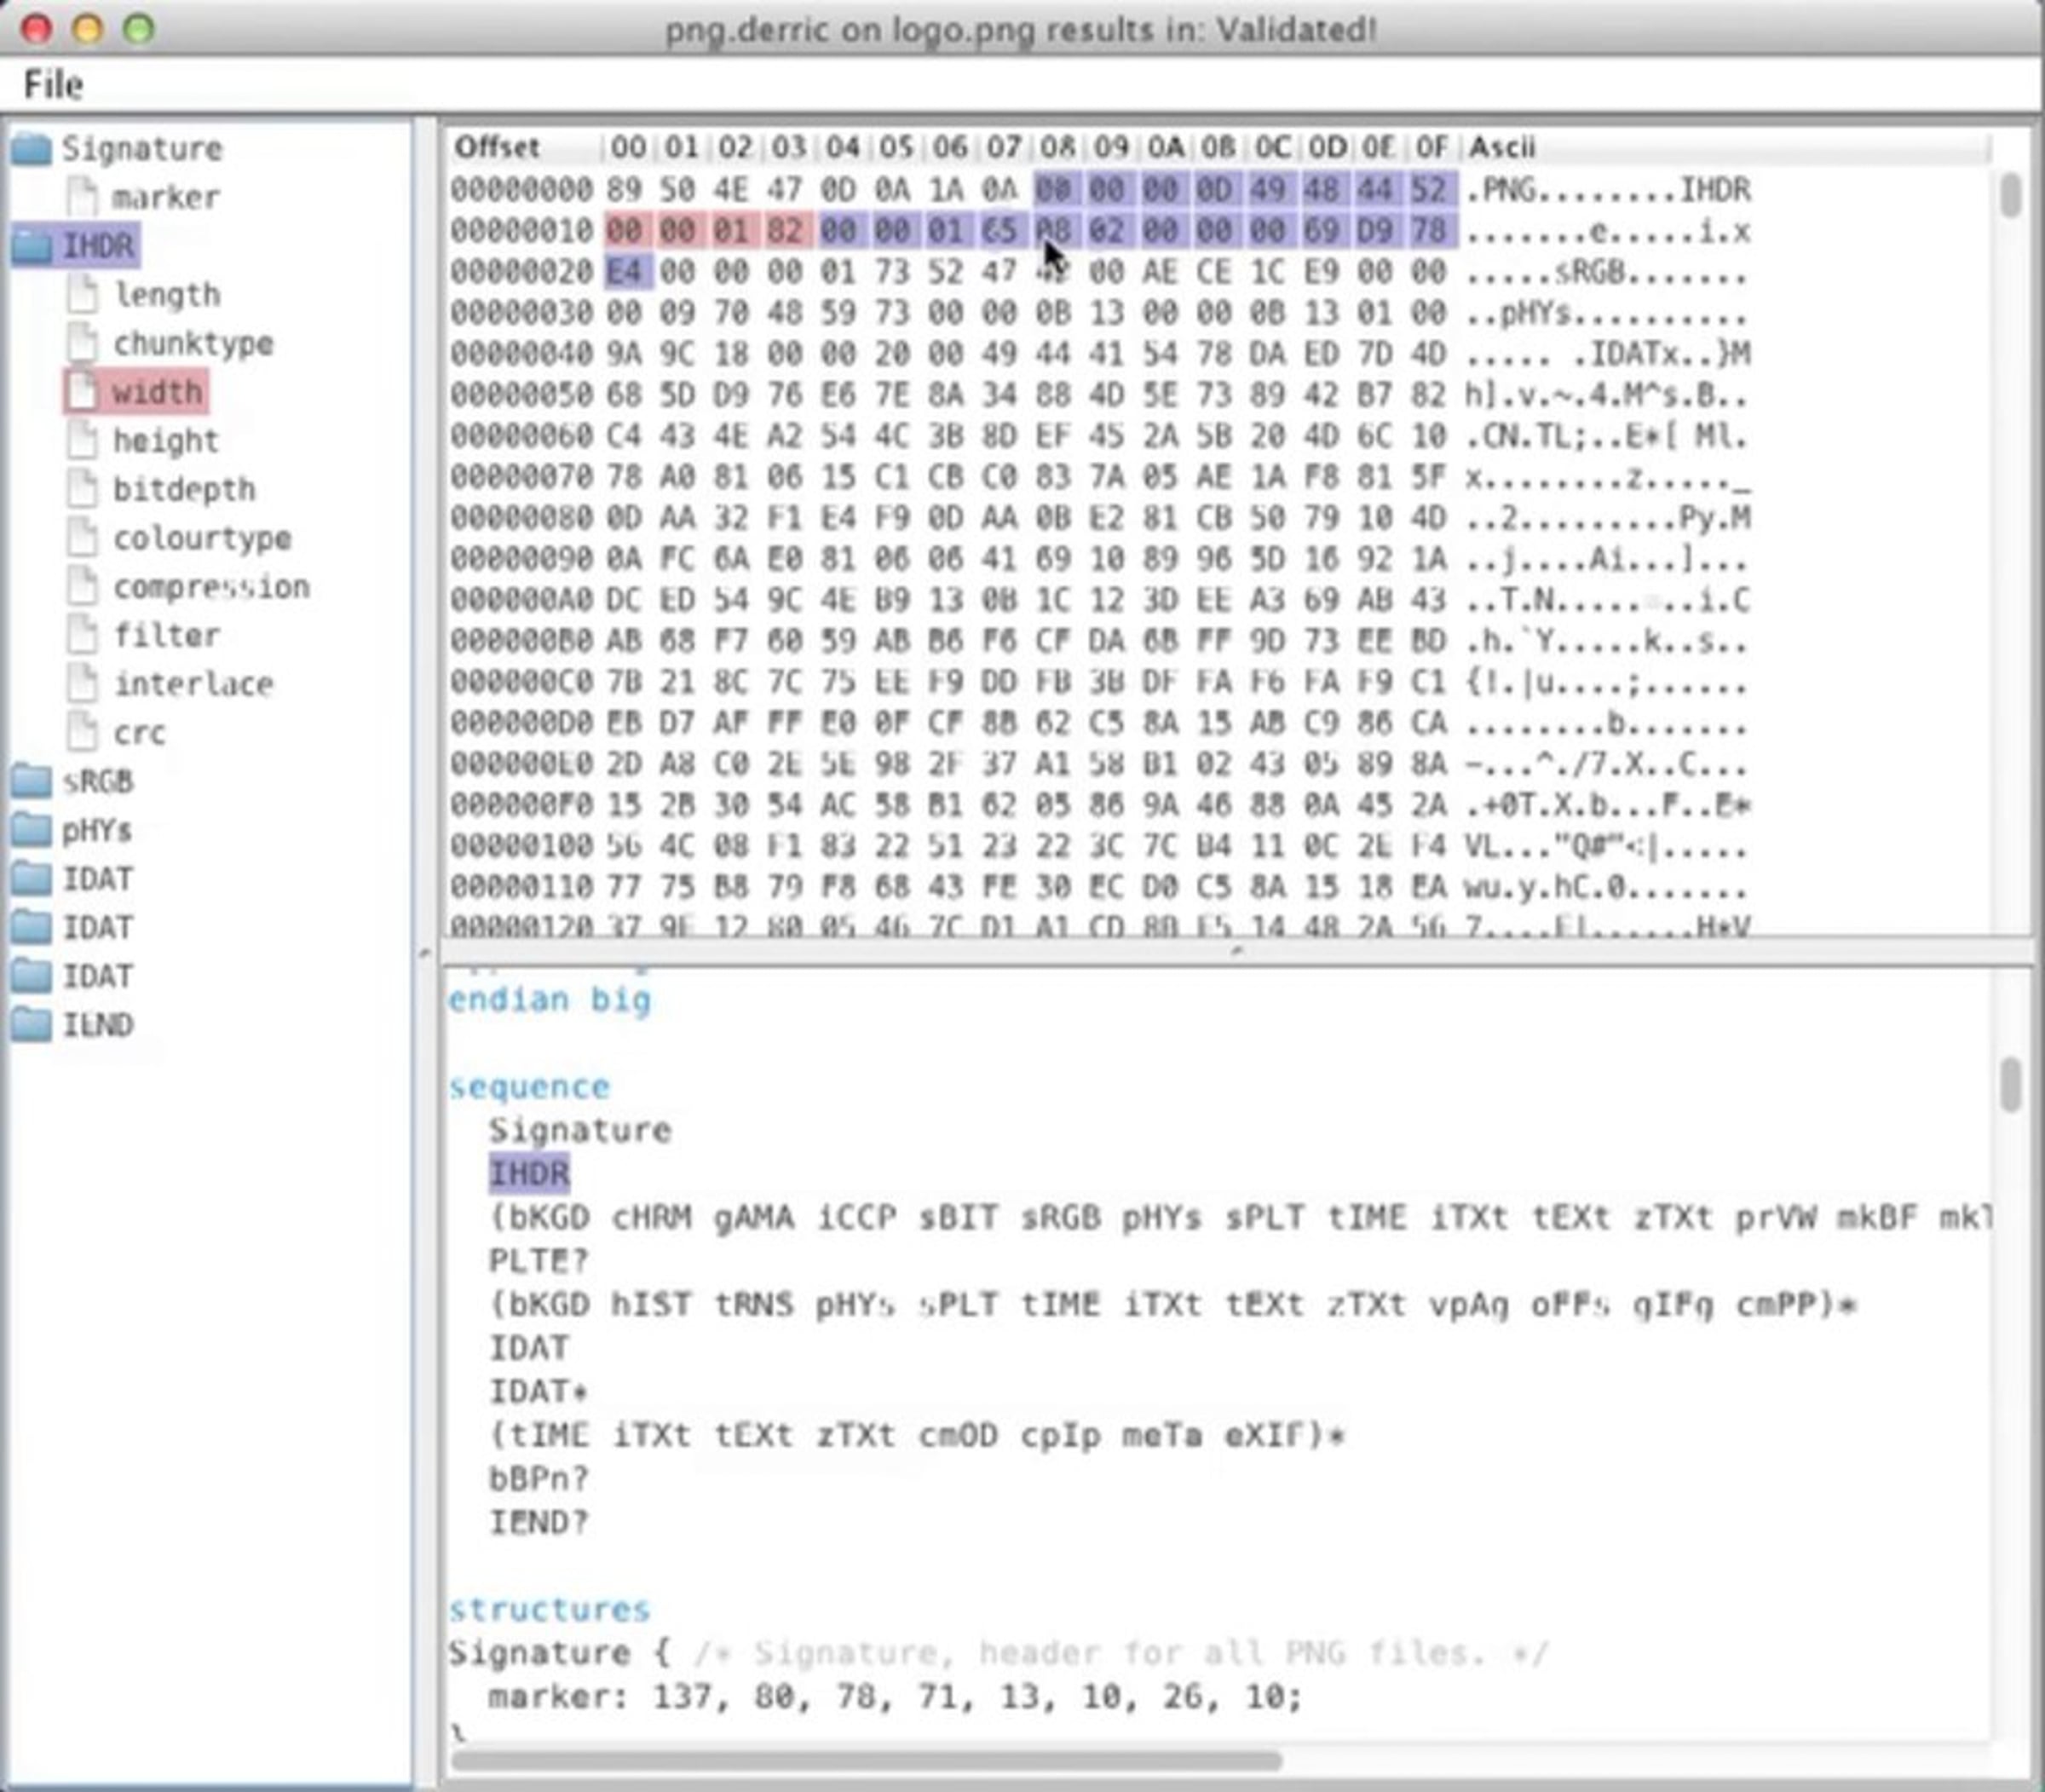
Task: Select the Signature folder icon in tree
Action: click(32, 149)
